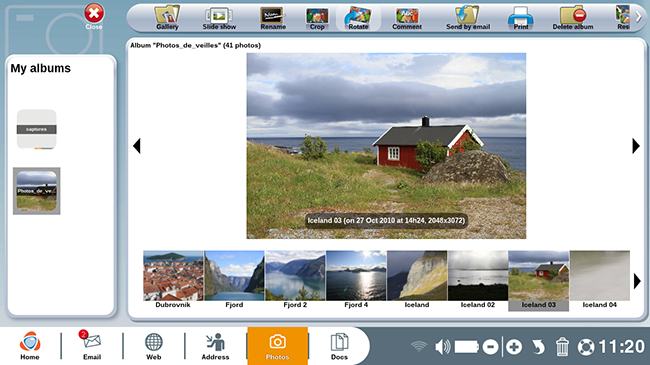The height and width of the screenshot is (365, 650).
Task: Open the captures album
Action: pyautogui.click(x=36, y=129)
